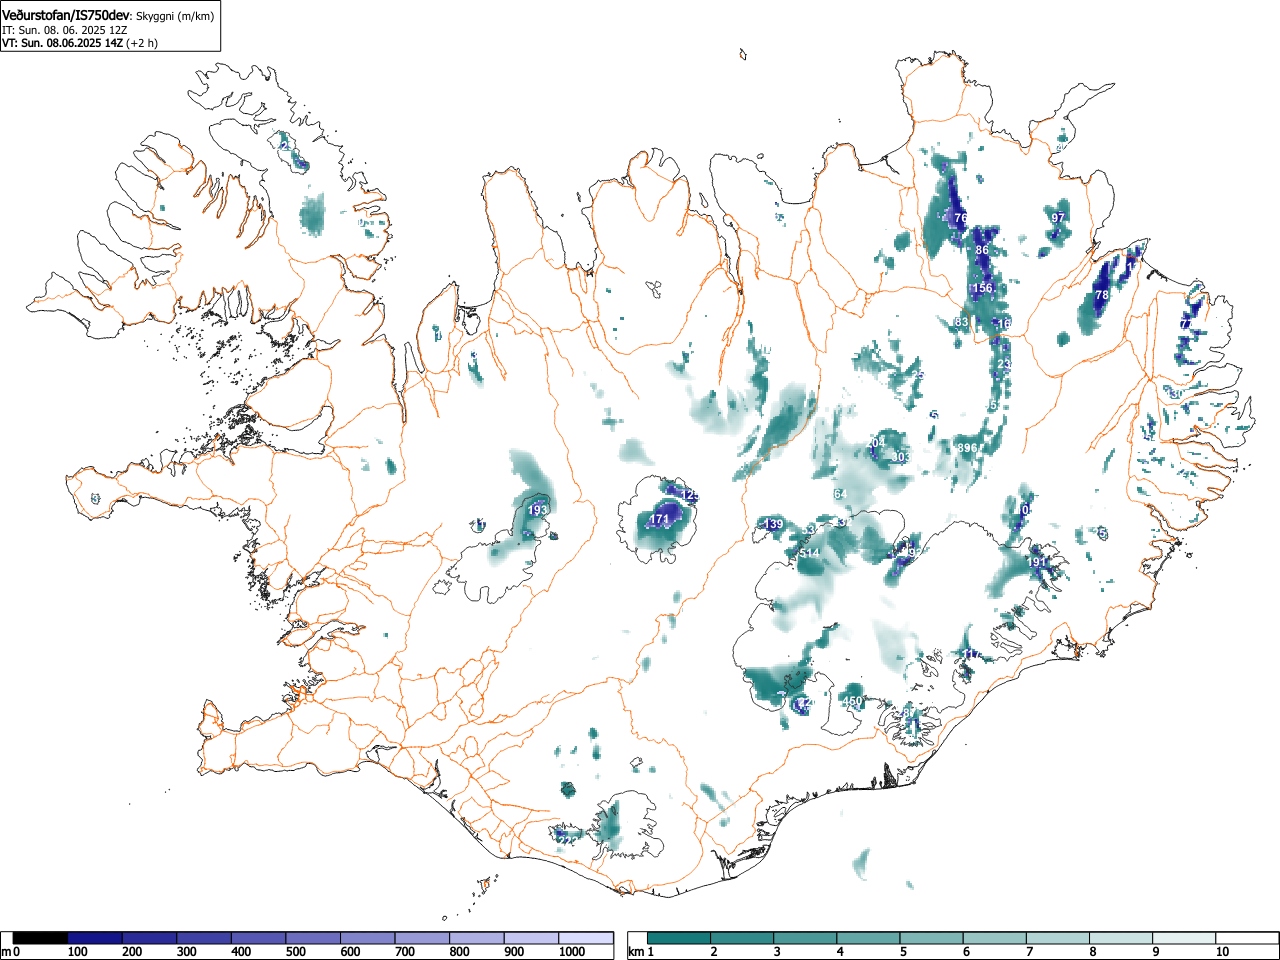
Task: Click the 204 visibility value on map
Action: click(875, 442)
